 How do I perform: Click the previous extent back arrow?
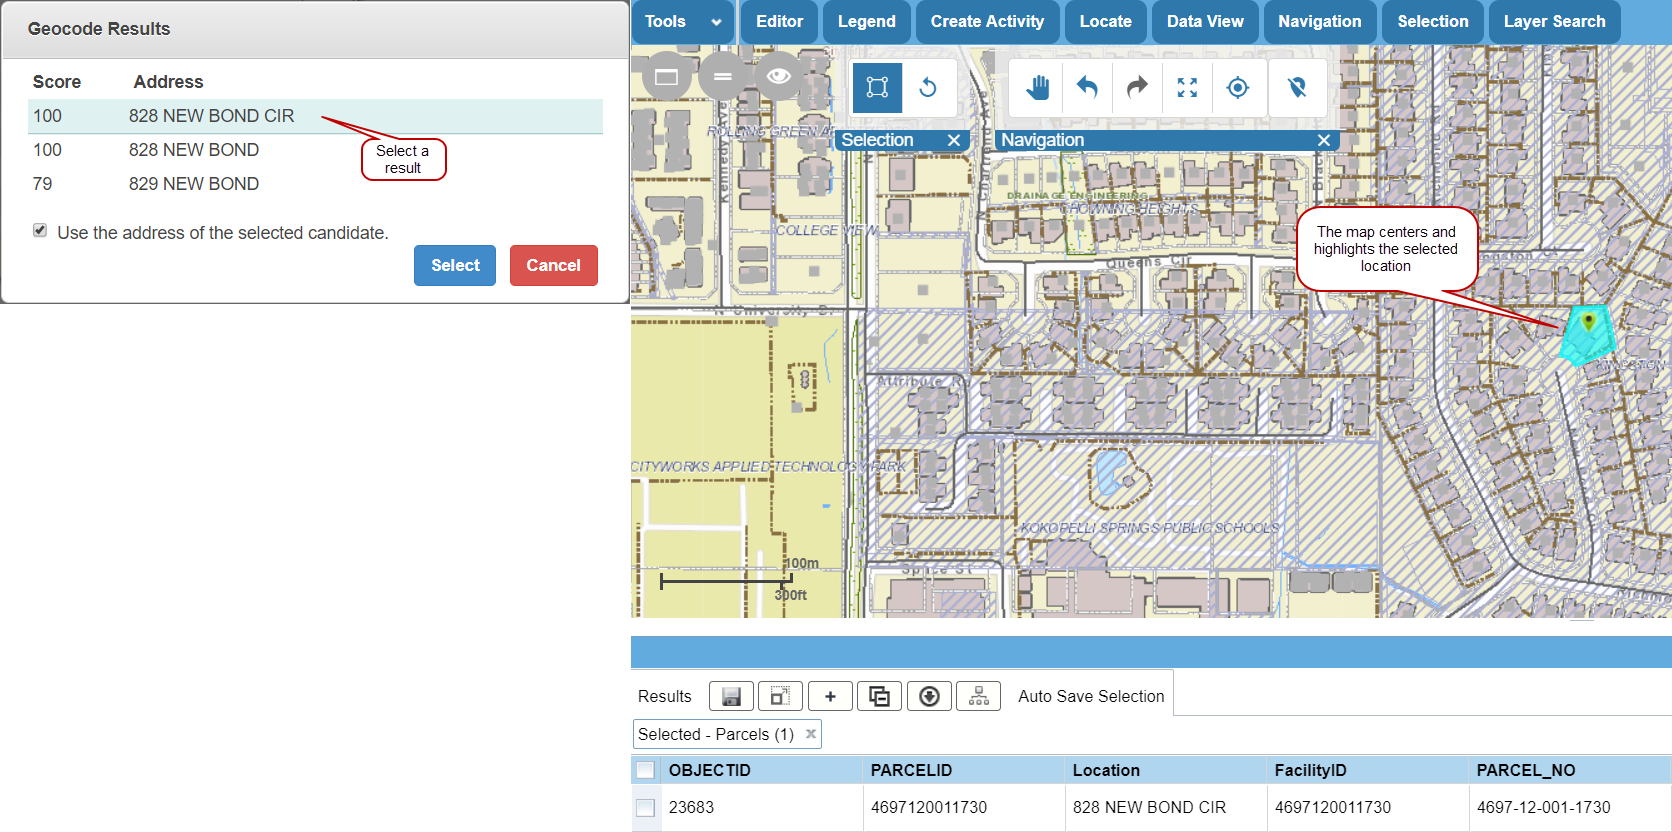click(1087, 88)
